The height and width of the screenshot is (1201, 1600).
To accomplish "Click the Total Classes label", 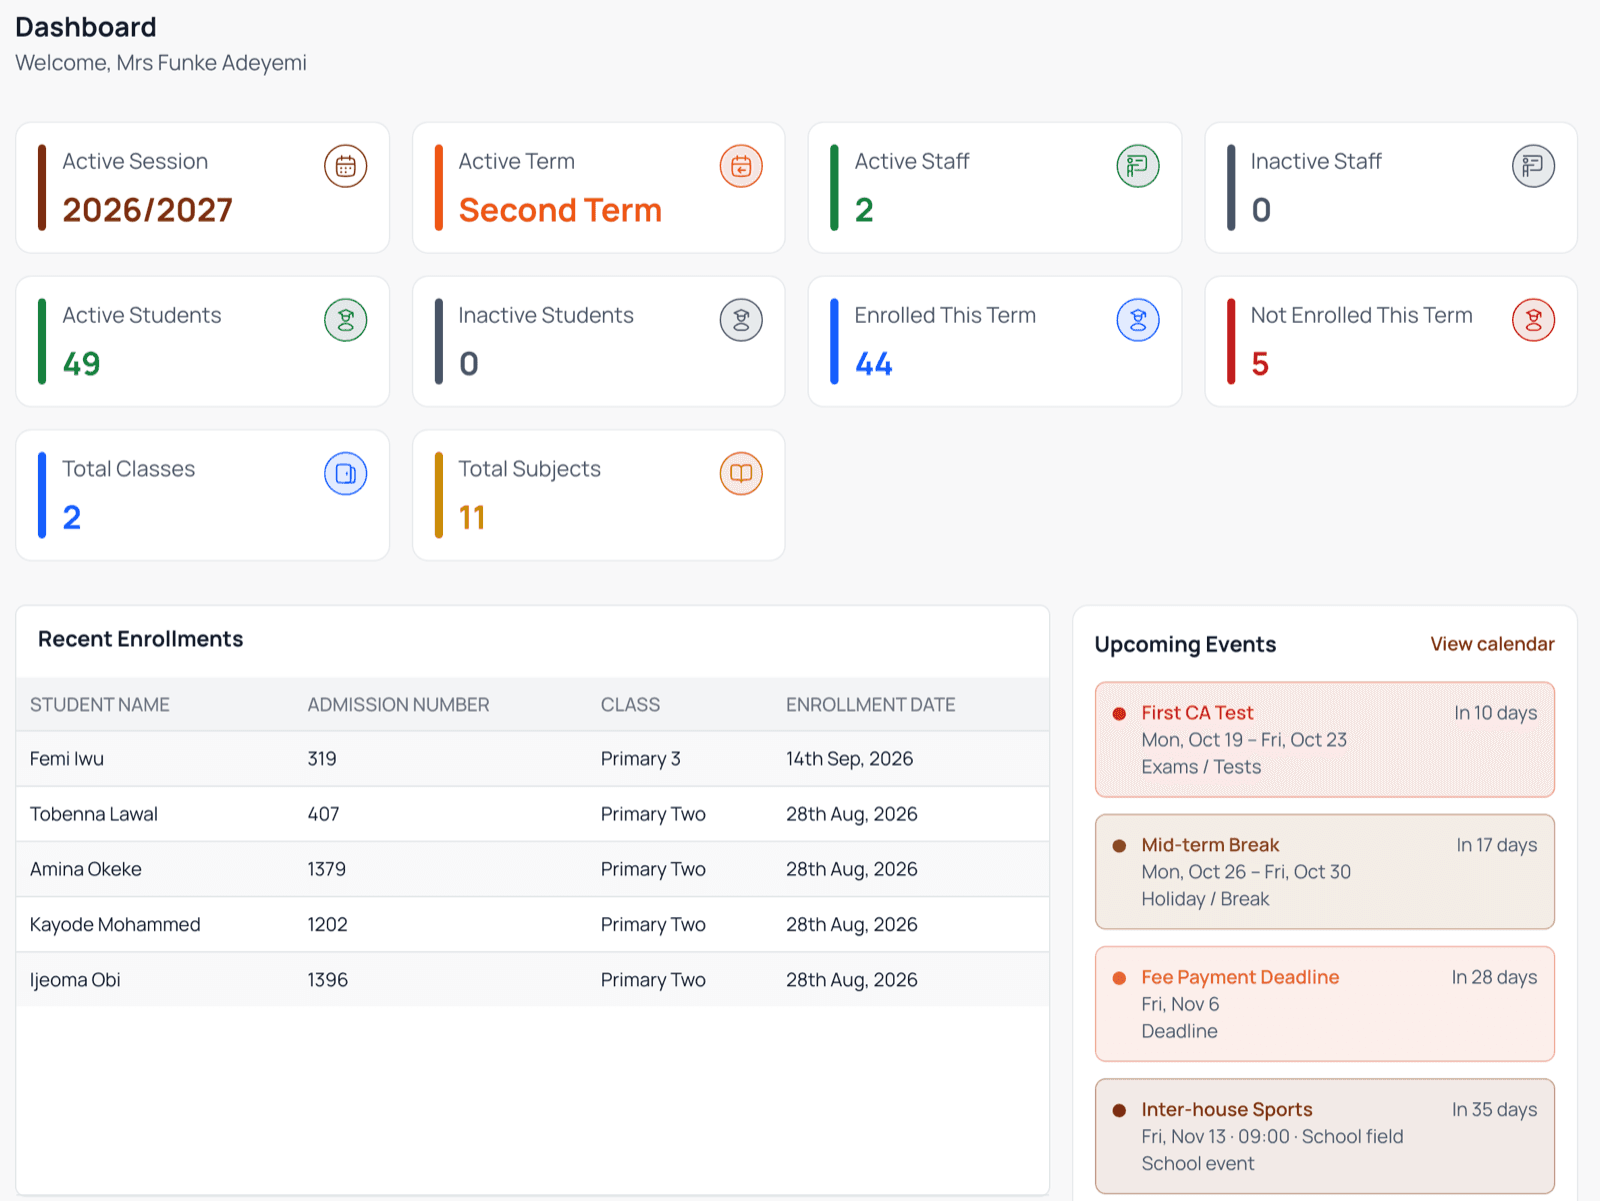I will pos(128,469).
